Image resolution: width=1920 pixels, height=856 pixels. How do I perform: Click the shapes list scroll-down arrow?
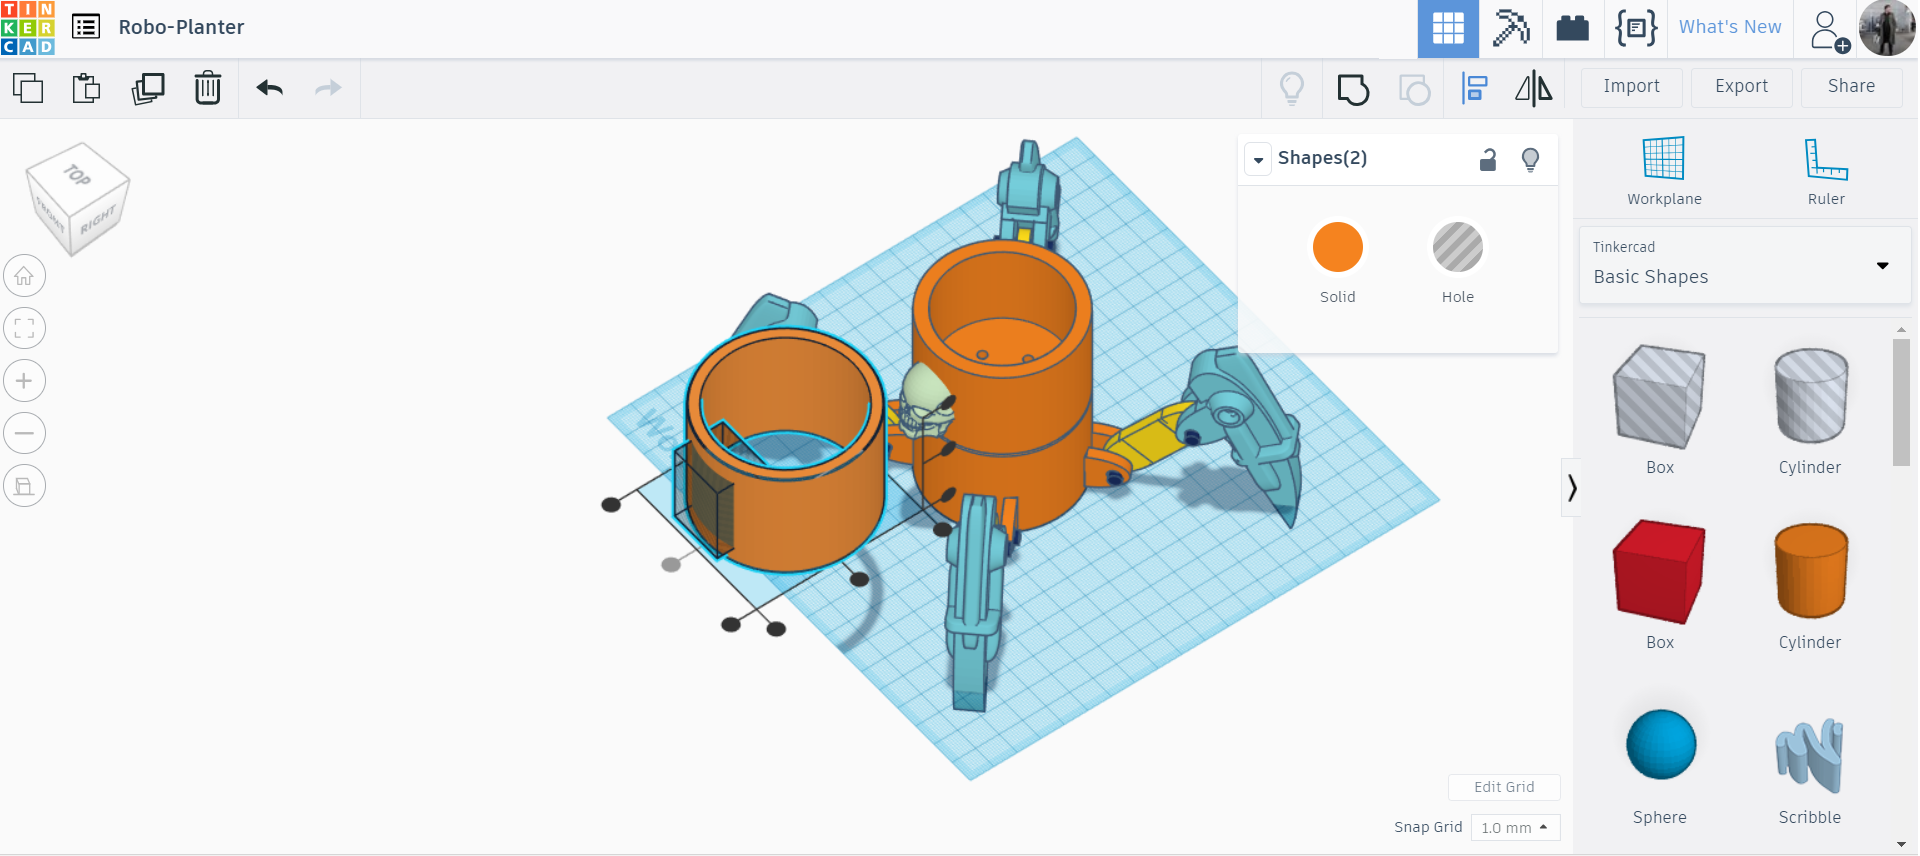click(1901, 845)
